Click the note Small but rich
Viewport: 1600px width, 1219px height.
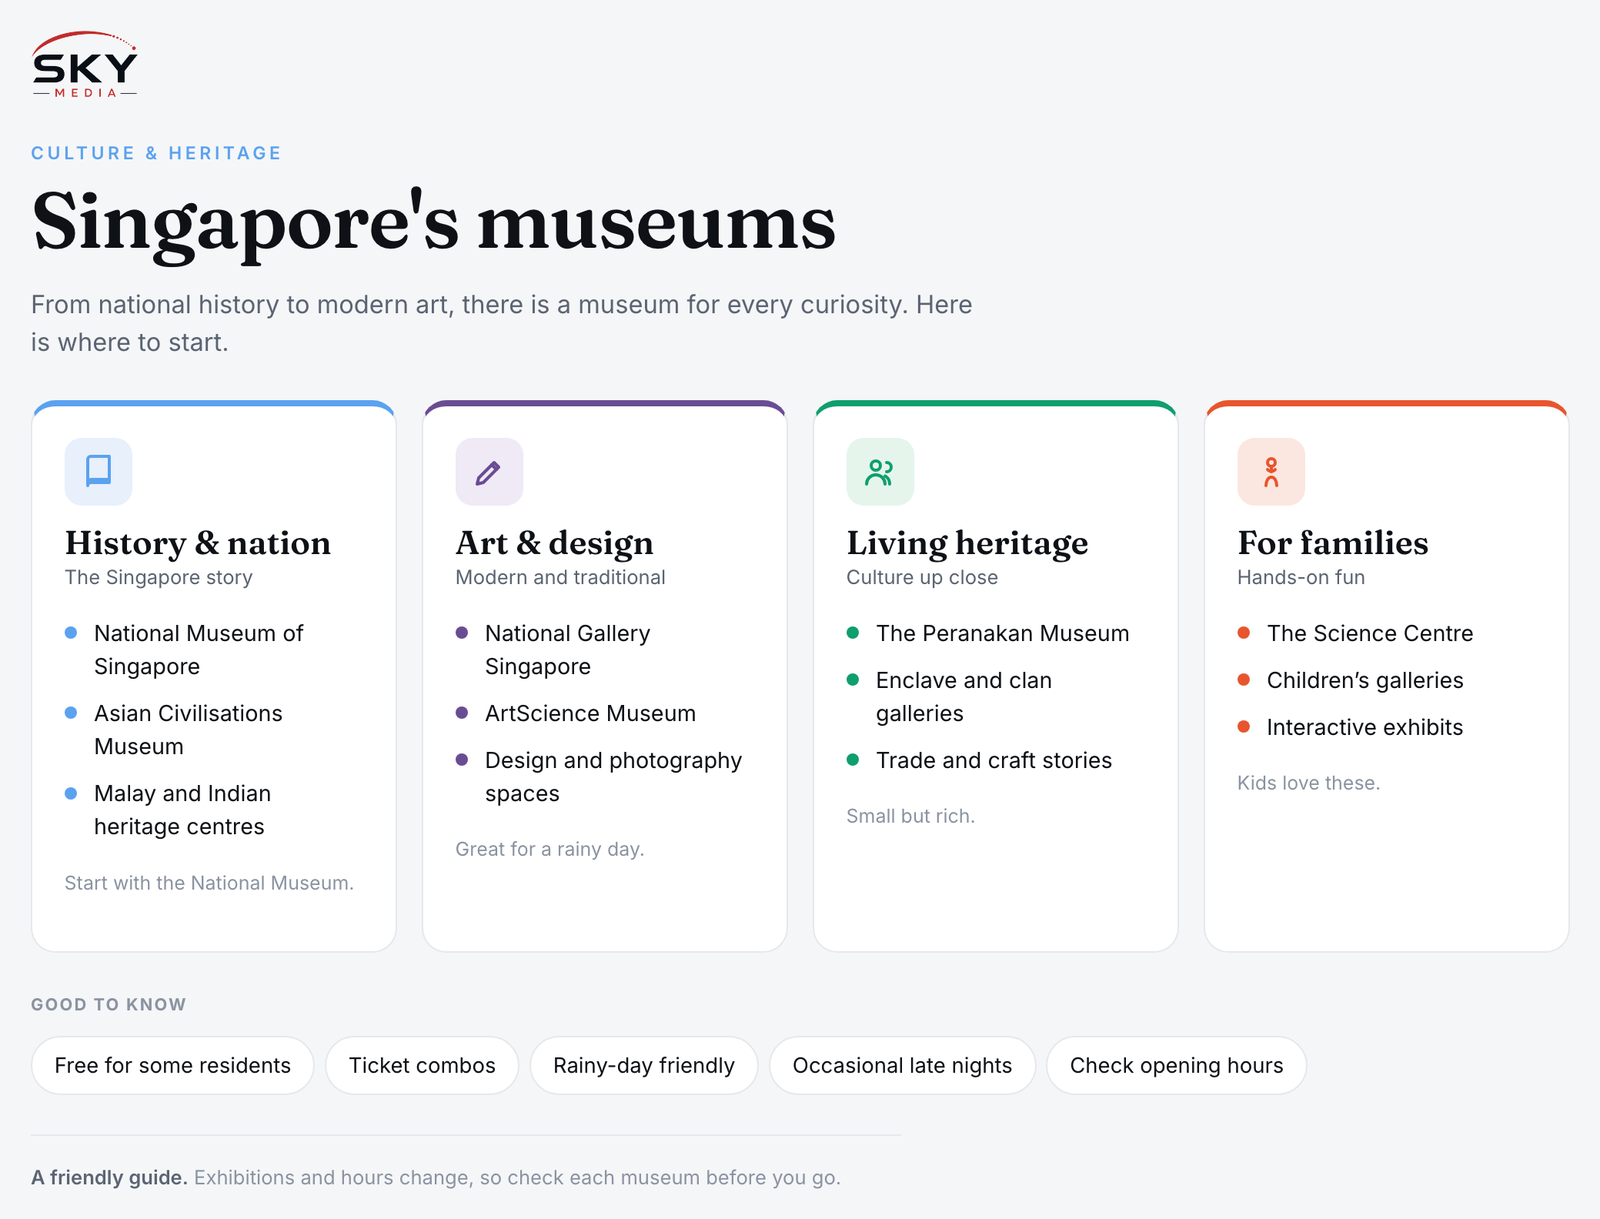[910, 816]
